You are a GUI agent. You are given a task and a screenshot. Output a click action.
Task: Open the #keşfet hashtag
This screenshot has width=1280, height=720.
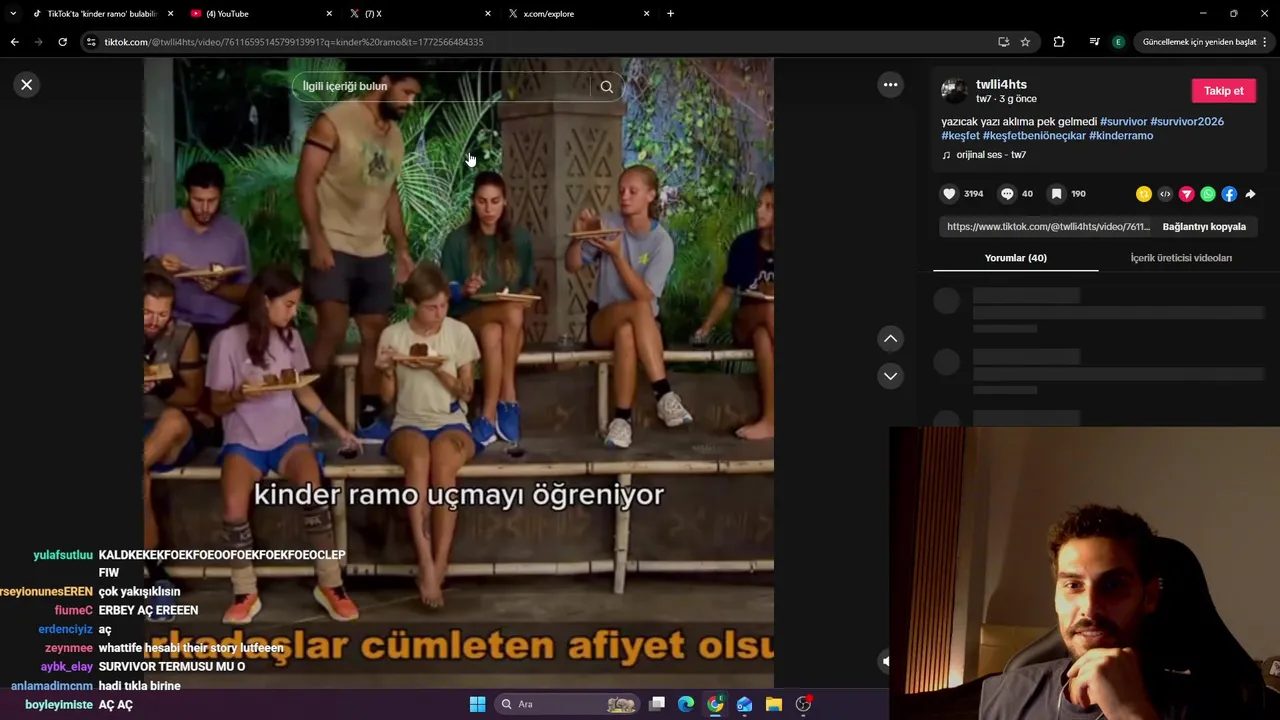(960, 136)
